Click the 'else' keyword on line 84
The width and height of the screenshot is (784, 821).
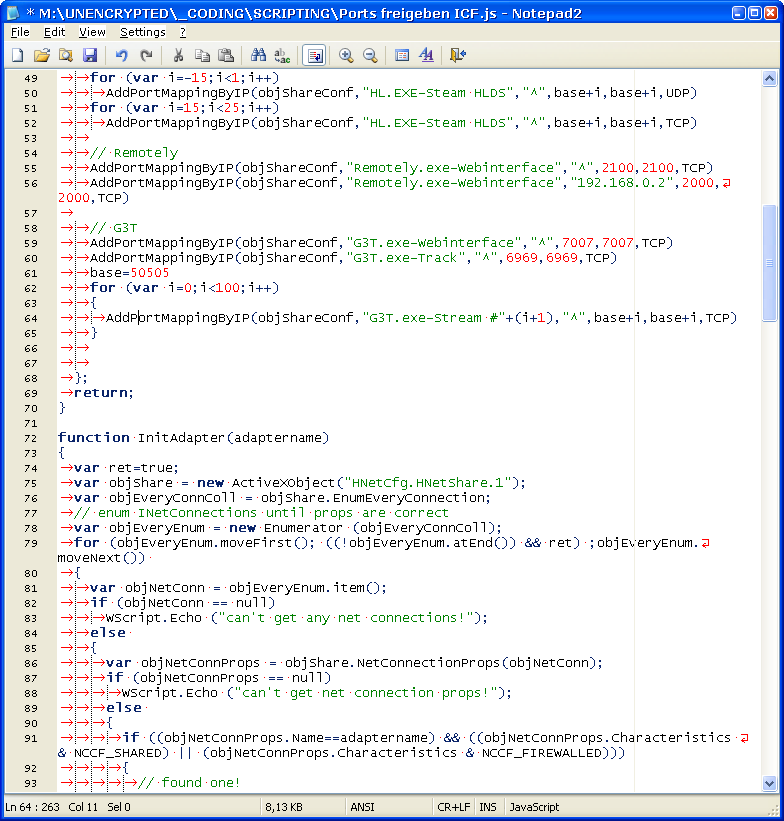pyautogui.click(x=108, y=633)
